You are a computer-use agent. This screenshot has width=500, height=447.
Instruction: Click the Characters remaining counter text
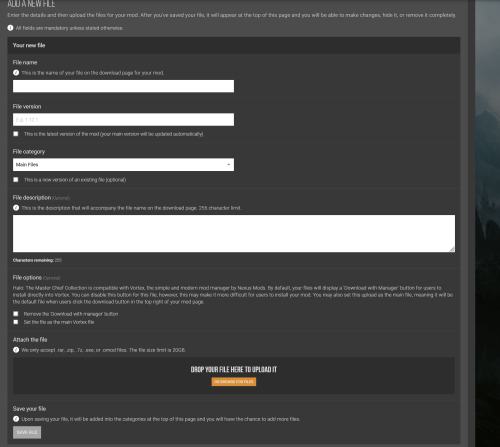pos(37,260)
